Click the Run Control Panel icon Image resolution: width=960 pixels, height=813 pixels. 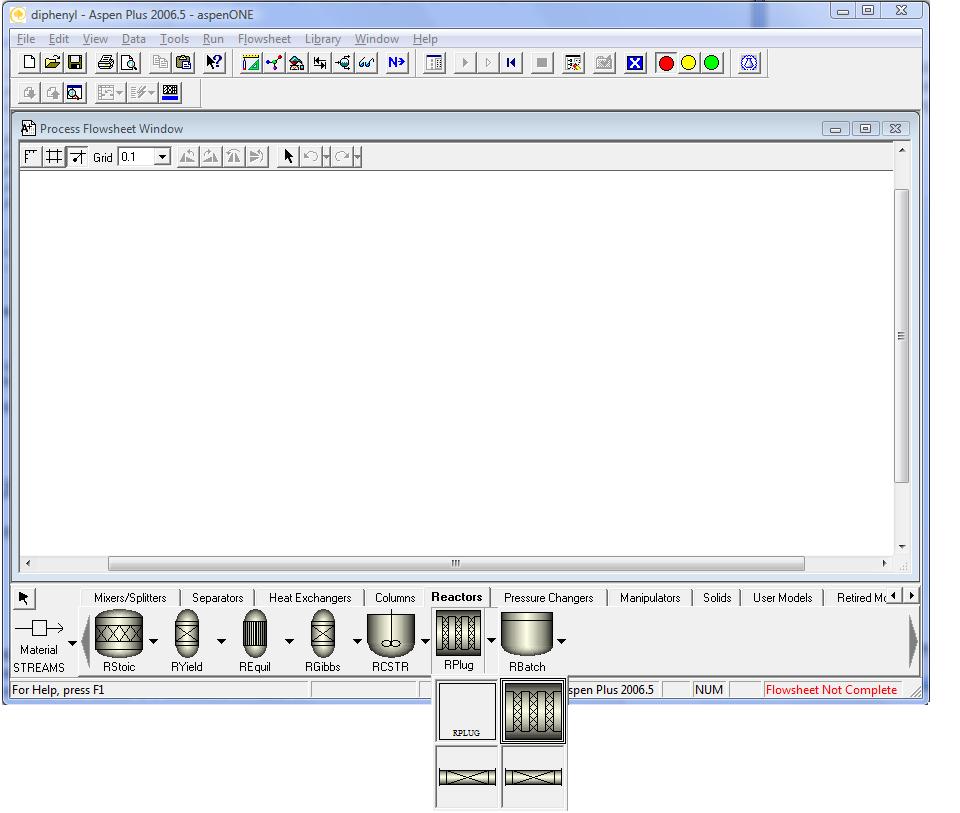point(434,62)
